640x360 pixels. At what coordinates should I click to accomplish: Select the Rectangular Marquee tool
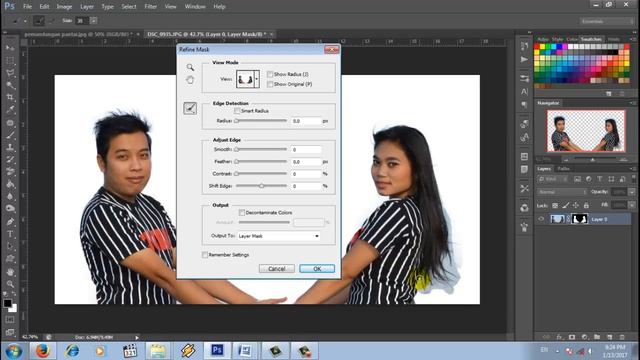click(x=10, y=60)
